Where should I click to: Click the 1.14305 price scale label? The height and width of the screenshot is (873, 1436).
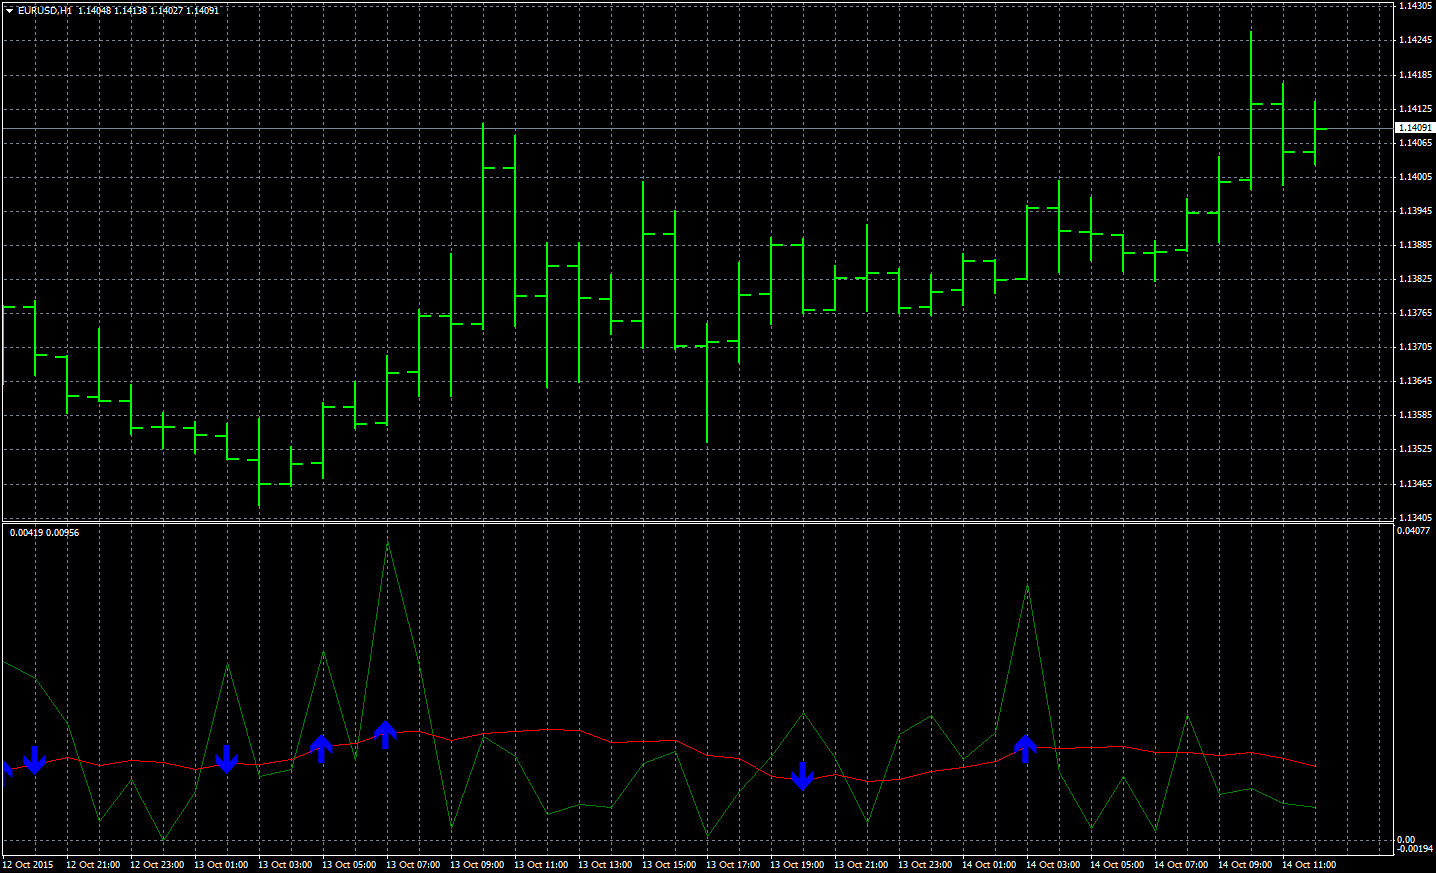coord(1415,6)
